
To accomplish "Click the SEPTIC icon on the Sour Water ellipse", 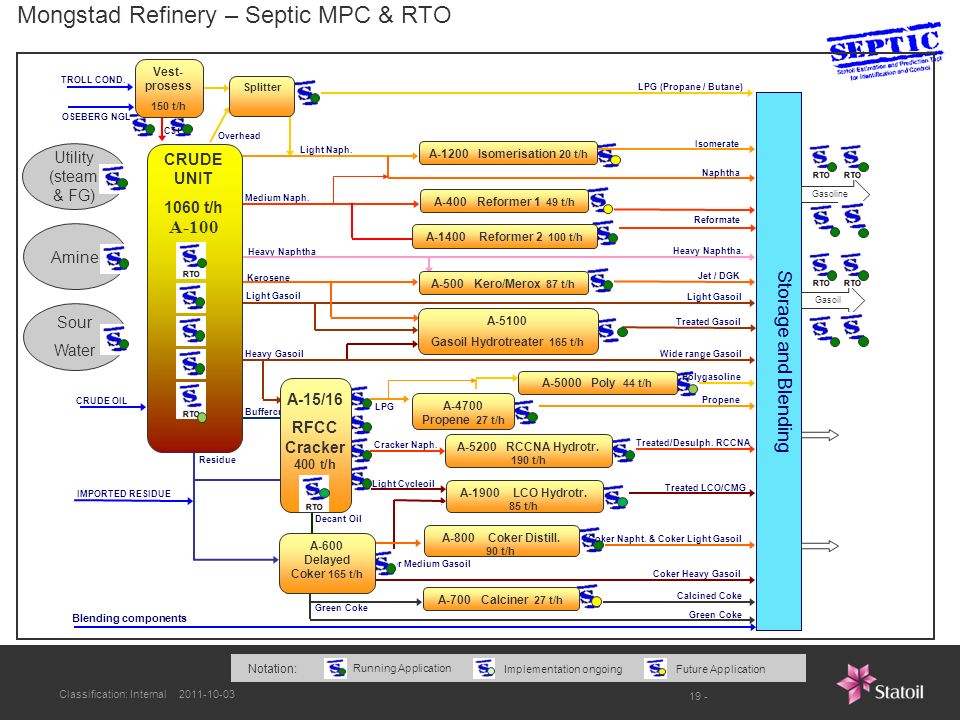I will [116, 338].
